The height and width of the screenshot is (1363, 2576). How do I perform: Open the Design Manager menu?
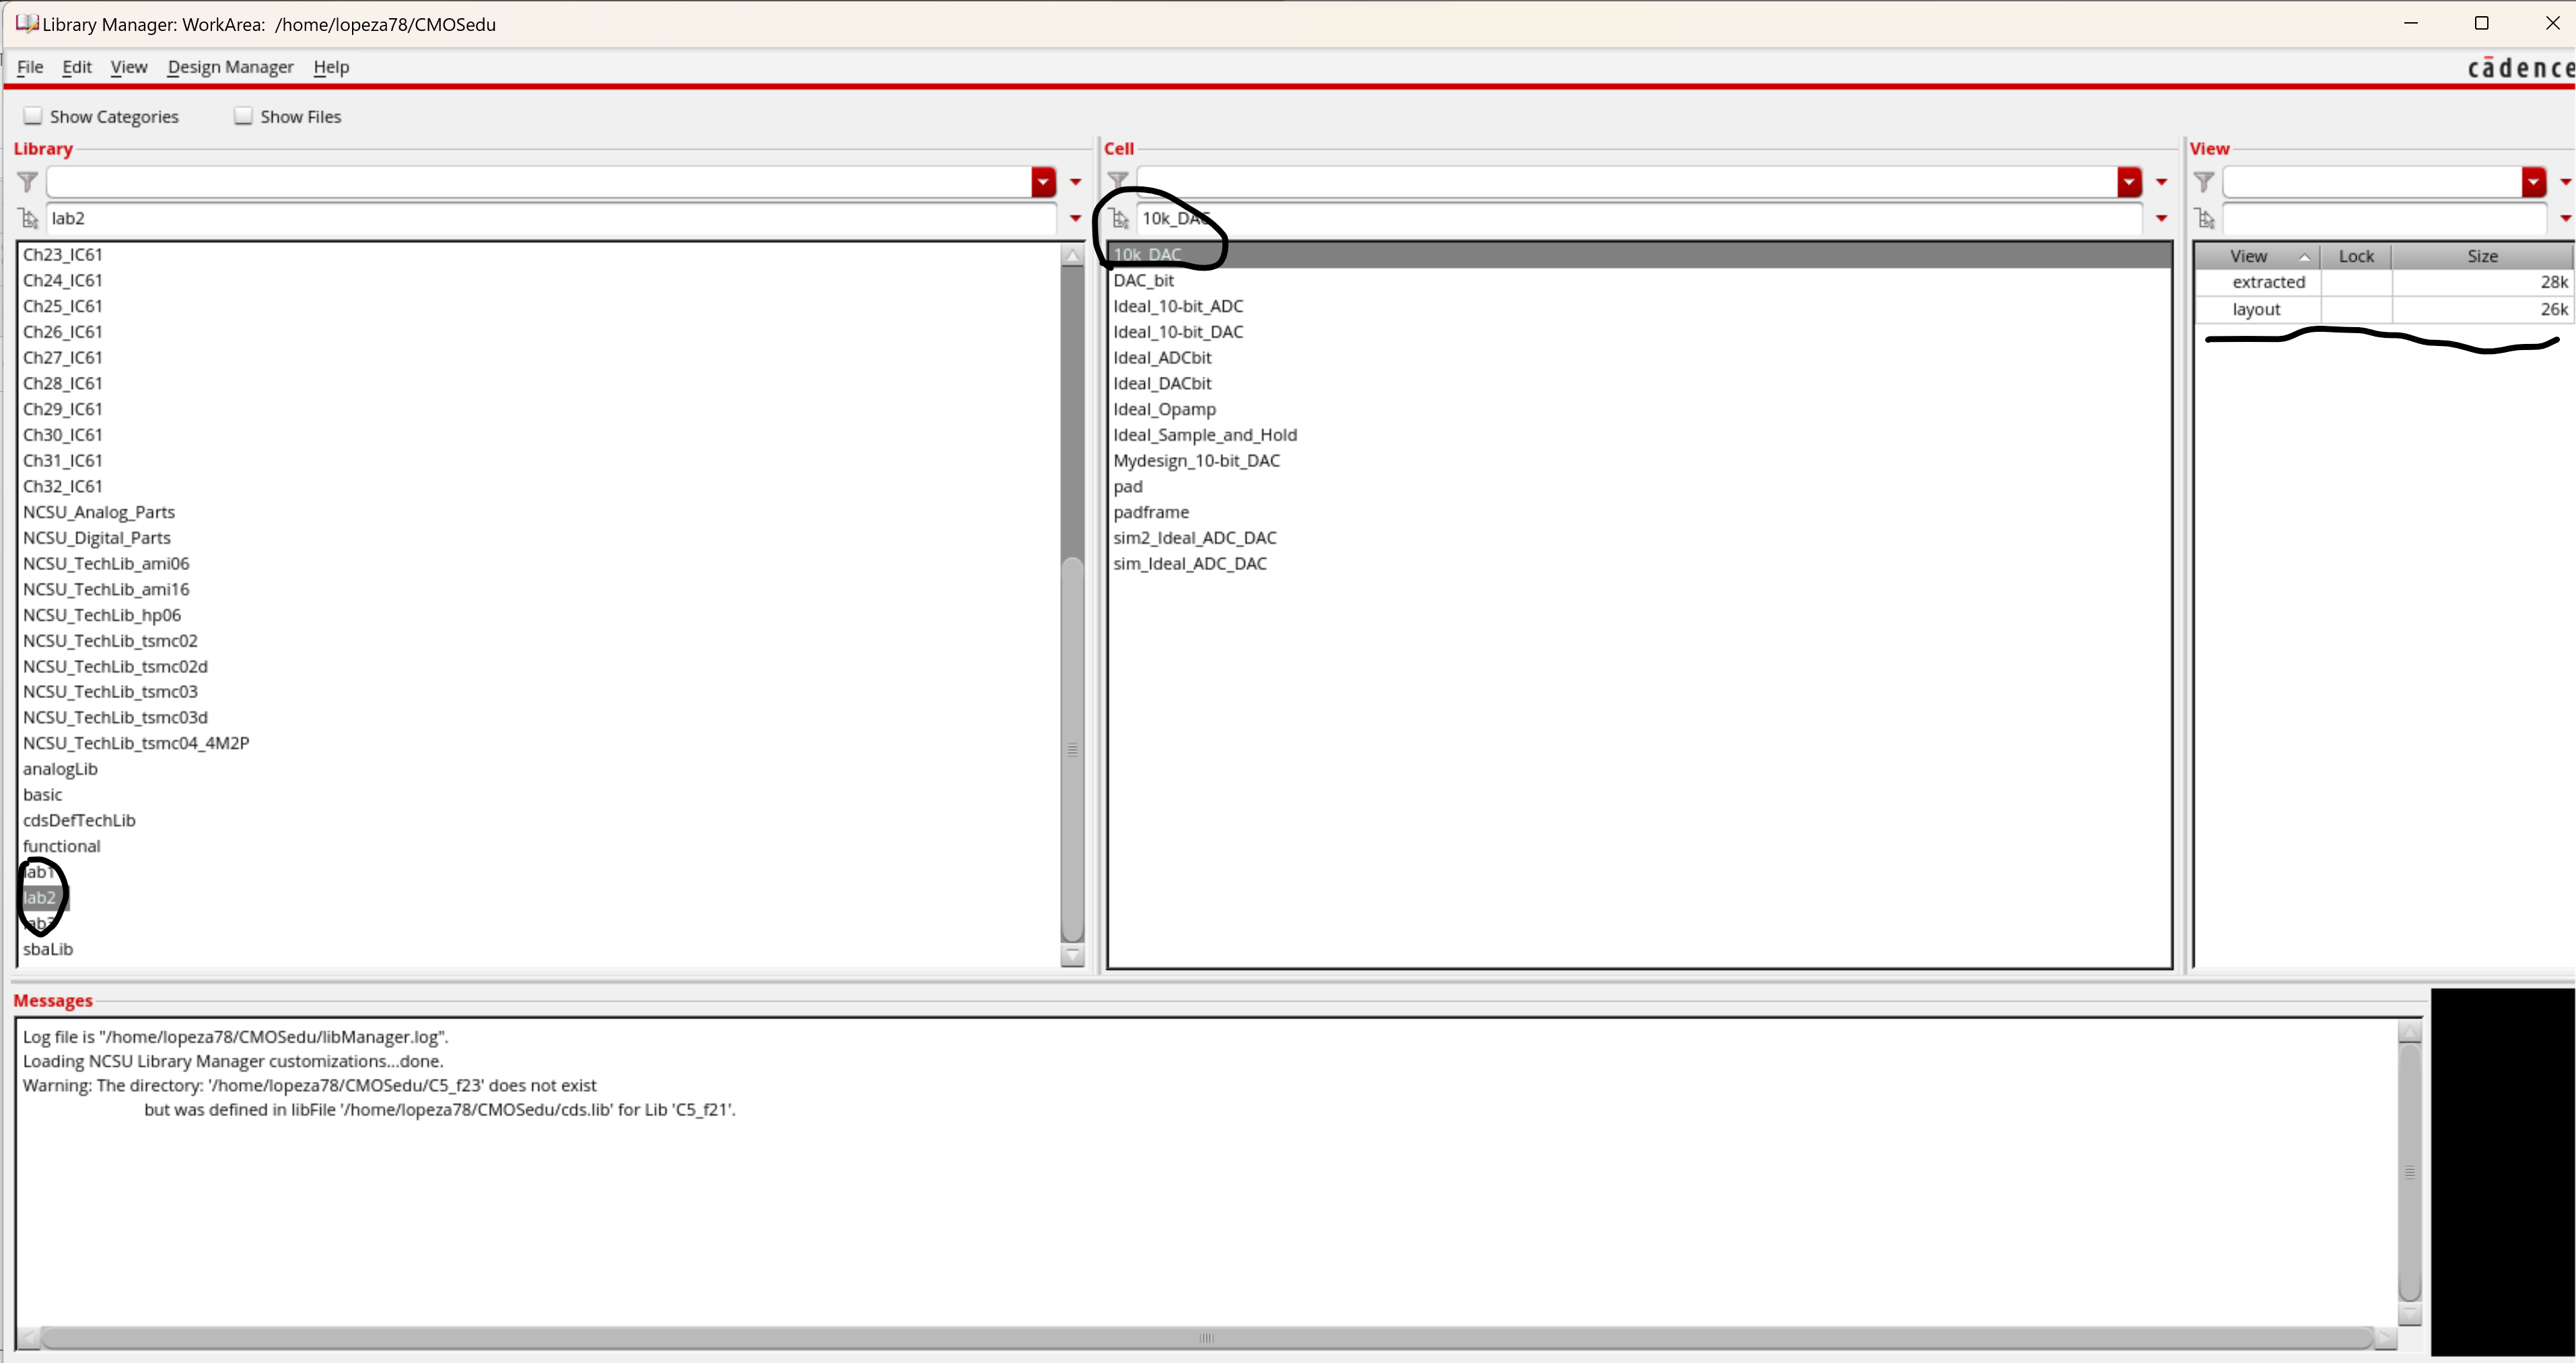[230, 67]
